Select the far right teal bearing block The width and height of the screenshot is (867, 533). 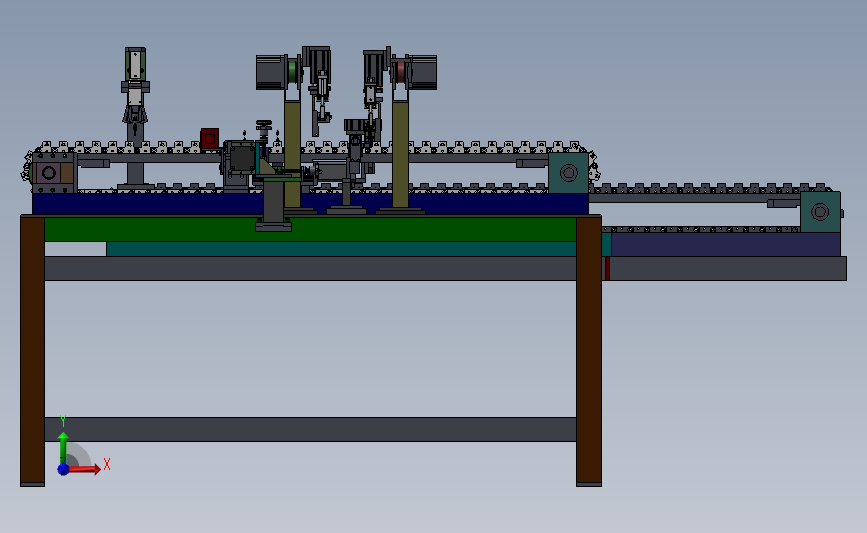tap(821, 212)
